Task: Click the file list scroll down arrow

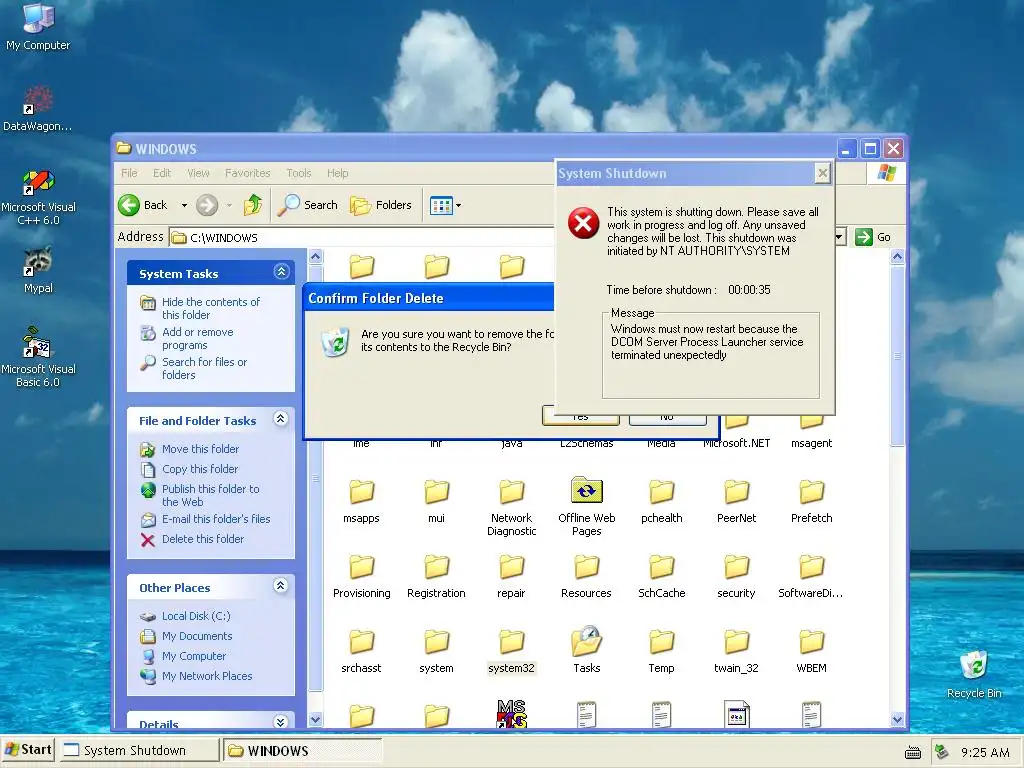Action: 897,720
